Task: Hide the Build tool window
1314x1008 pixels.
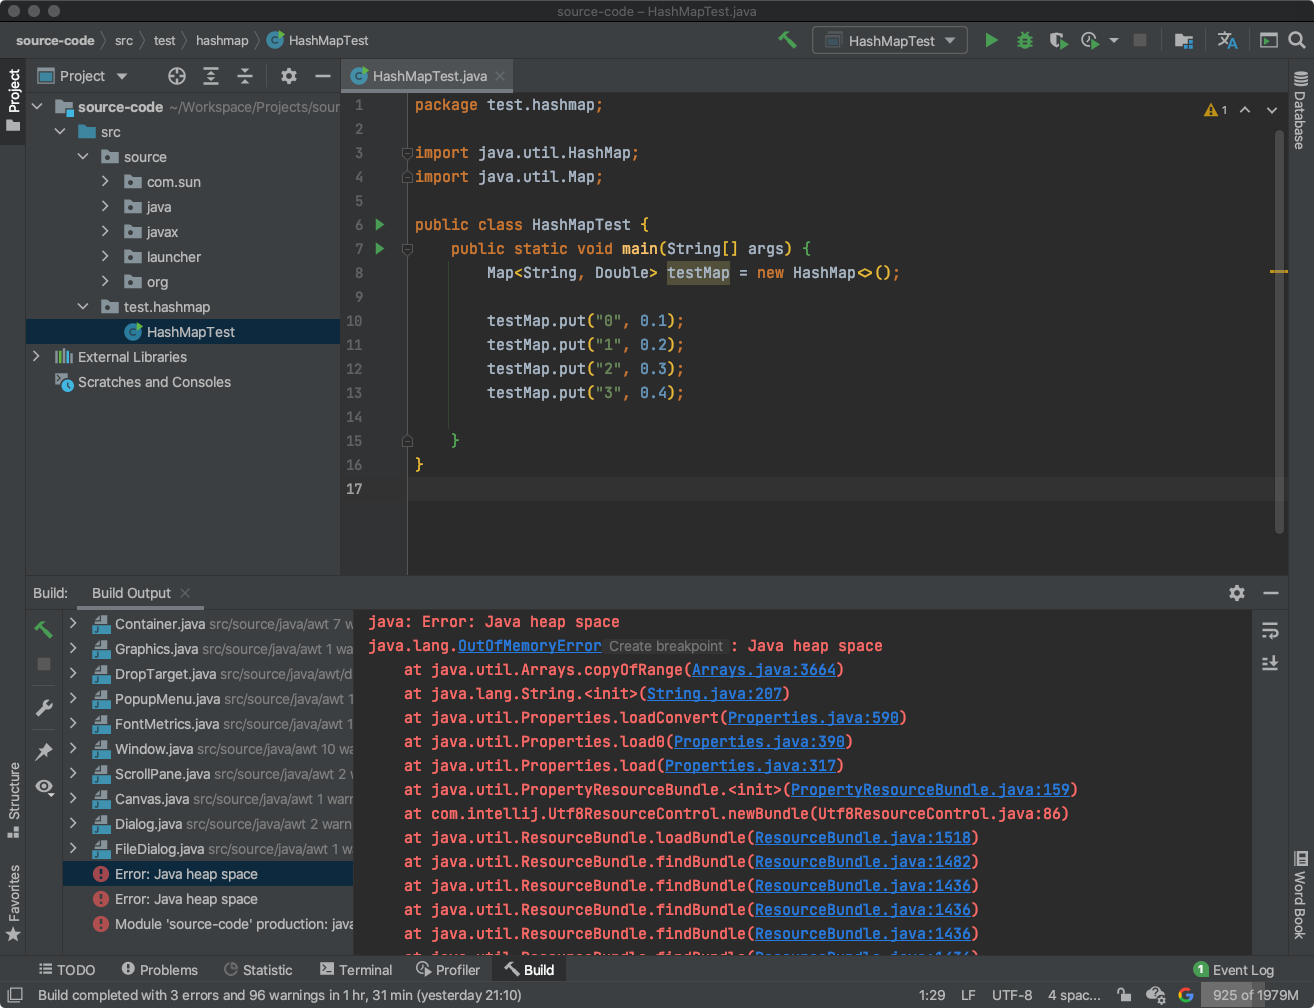Action: coord(1271,593)
